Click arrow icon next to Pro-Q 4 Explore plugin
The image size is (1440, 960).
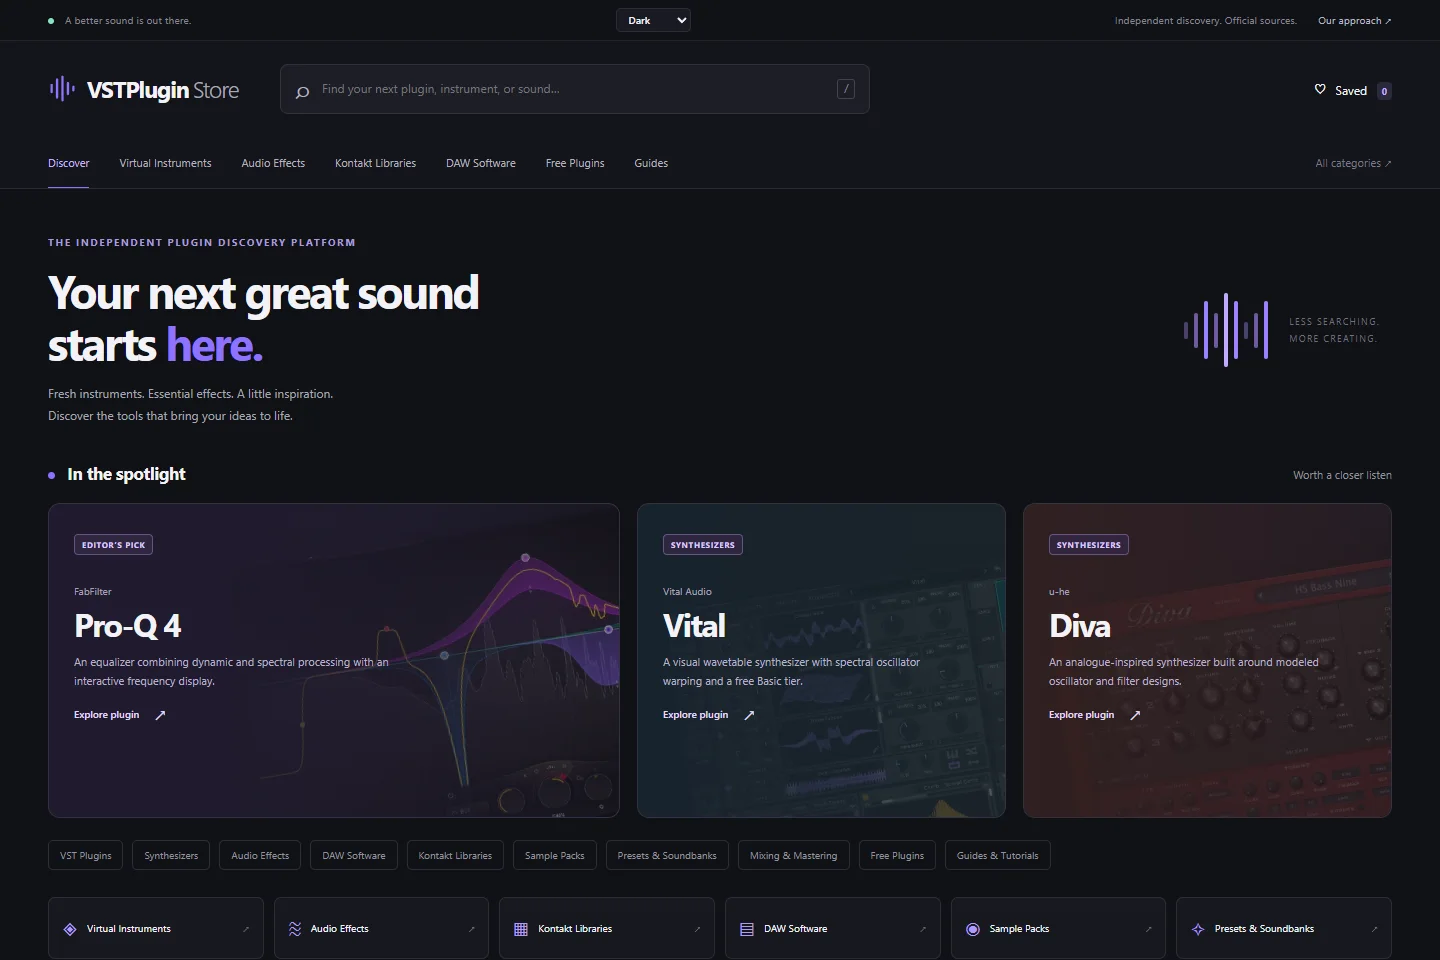point(160,715)
